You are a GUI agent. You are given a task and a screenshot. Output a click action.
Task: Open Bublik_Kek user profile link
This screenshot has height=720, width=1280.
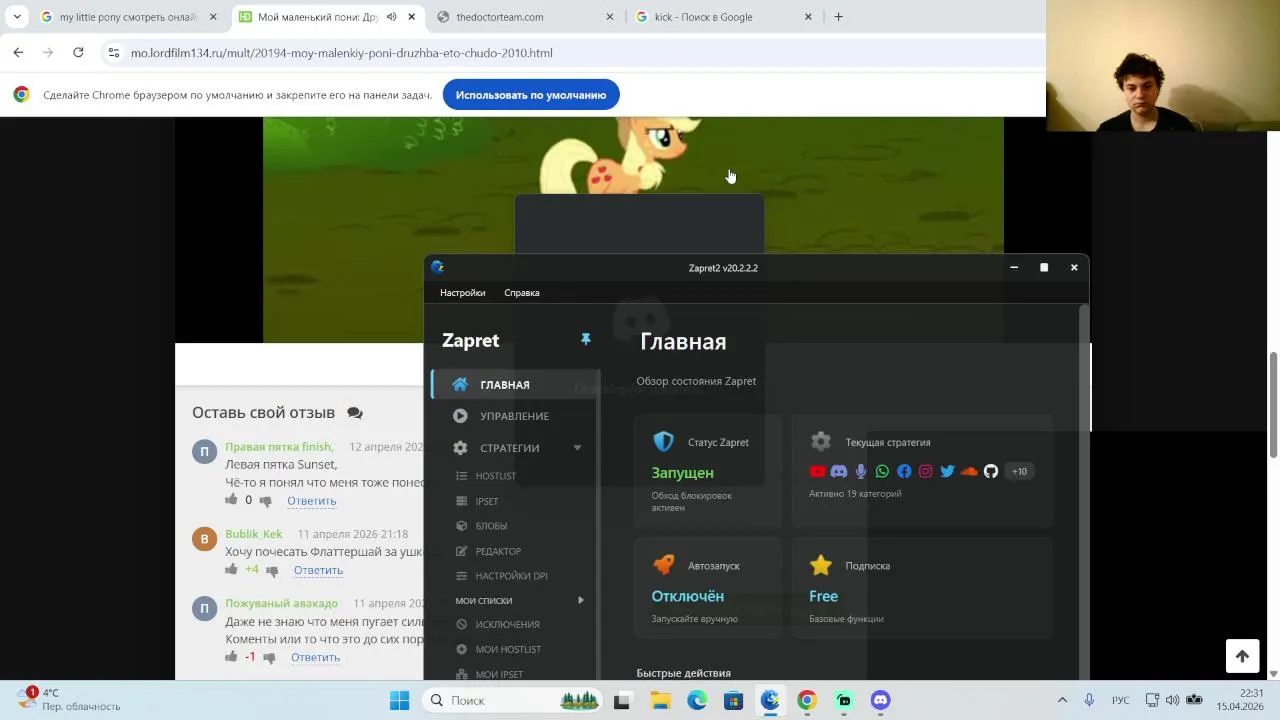click(254, 534)
